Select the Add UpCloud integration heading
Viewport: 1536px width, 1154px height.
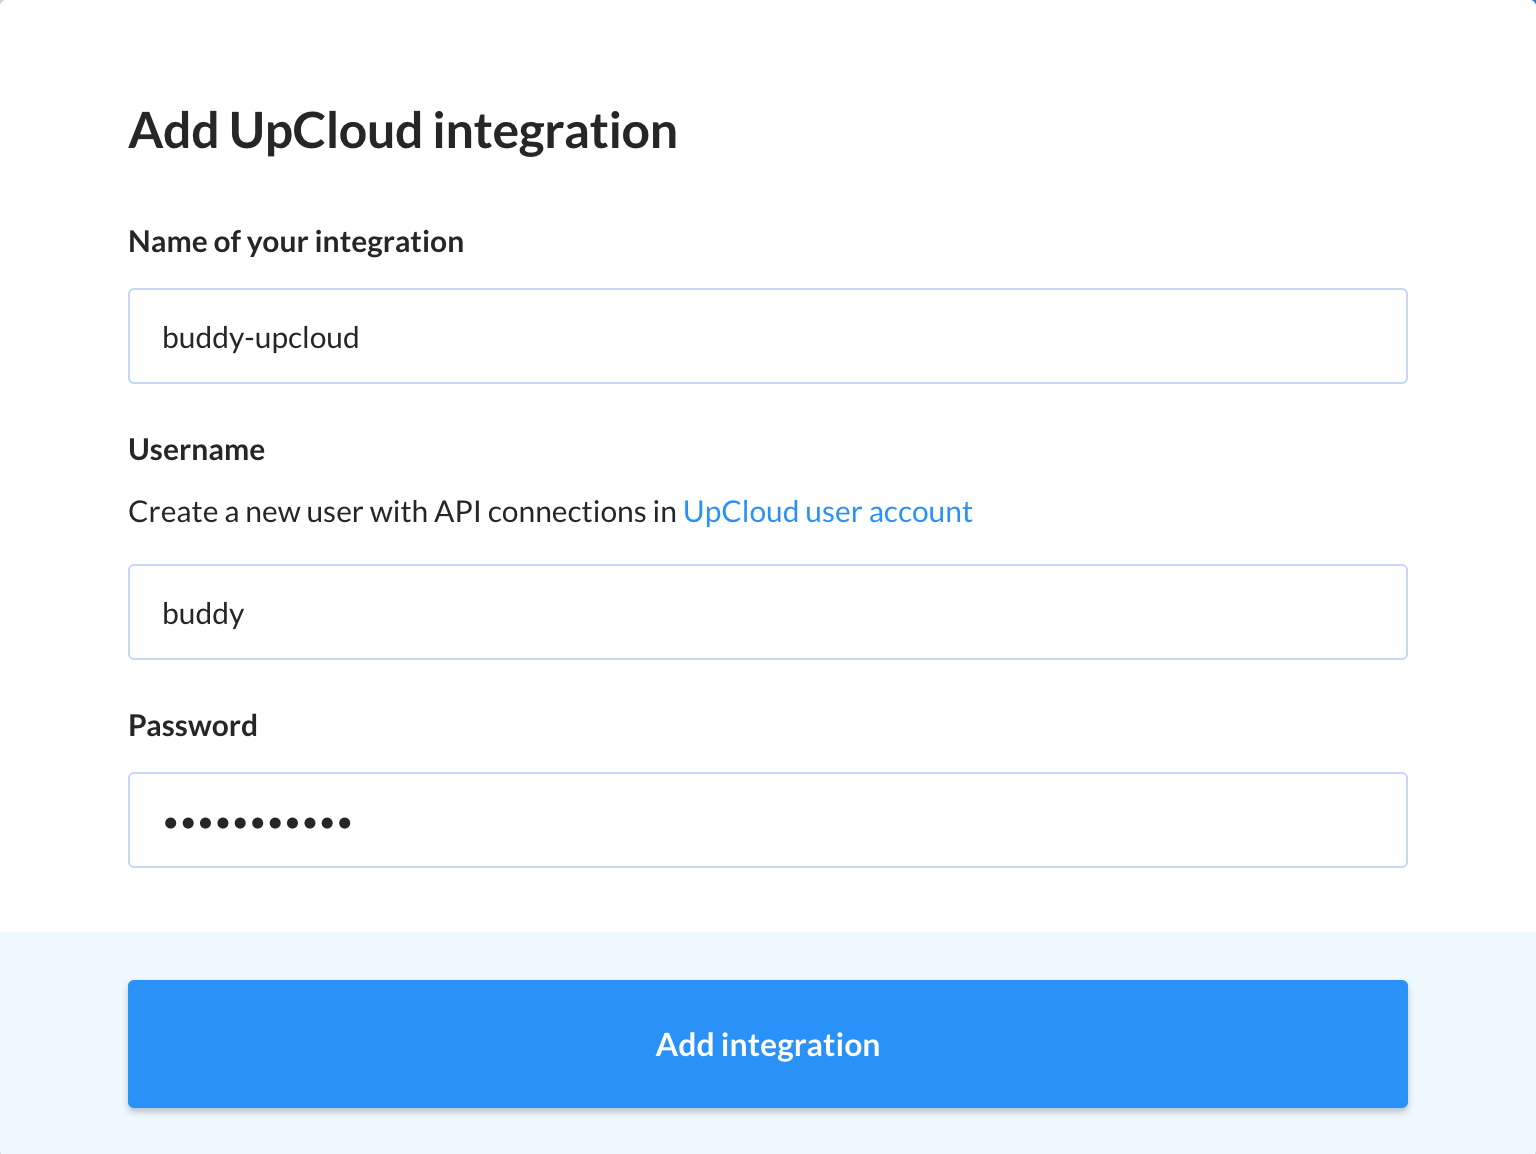point(403,131)
